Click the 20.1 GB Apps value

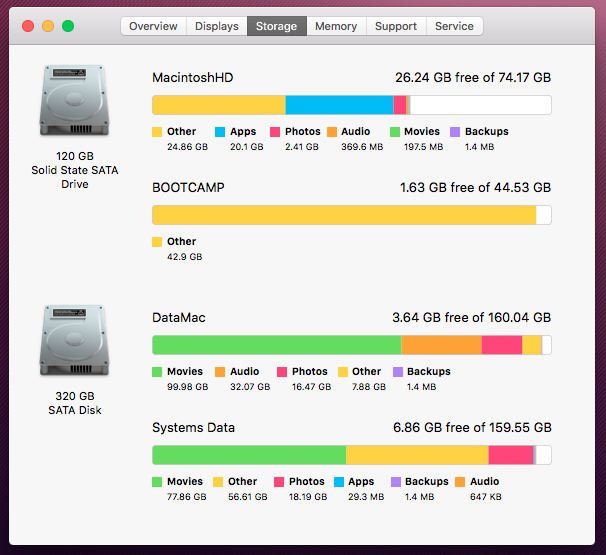(x=247, y=147)
